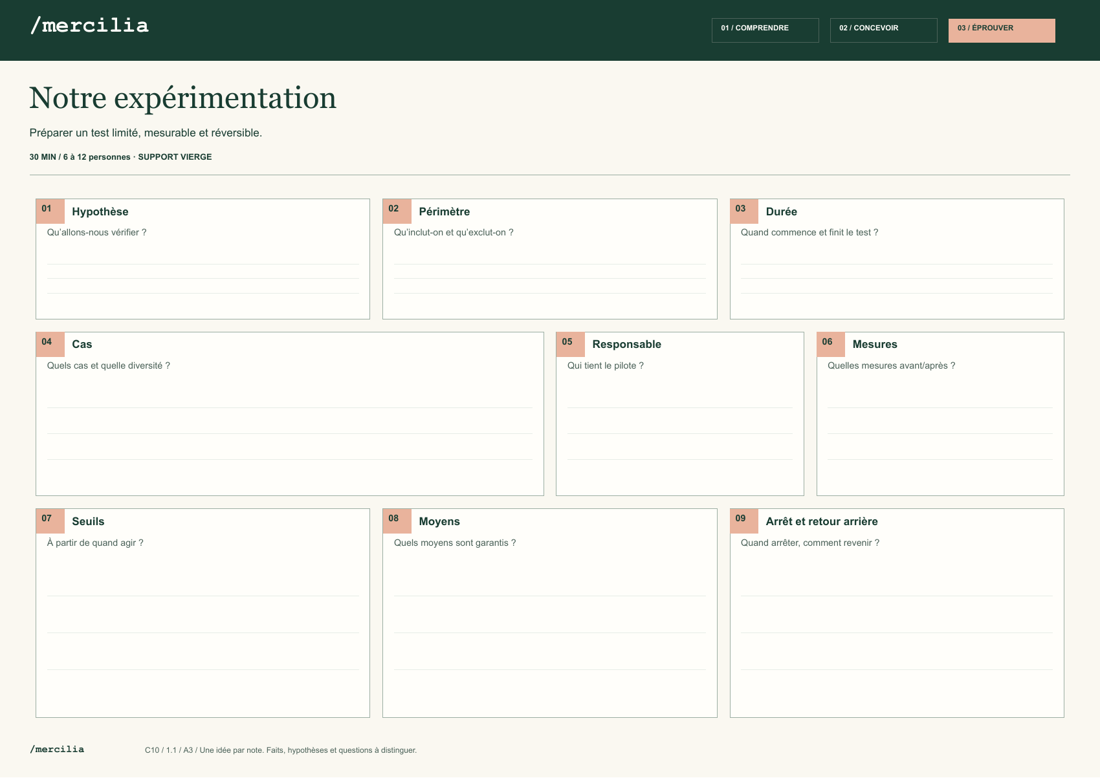Click the 09 badge on the Arrêt card

[x=744, y=521]
